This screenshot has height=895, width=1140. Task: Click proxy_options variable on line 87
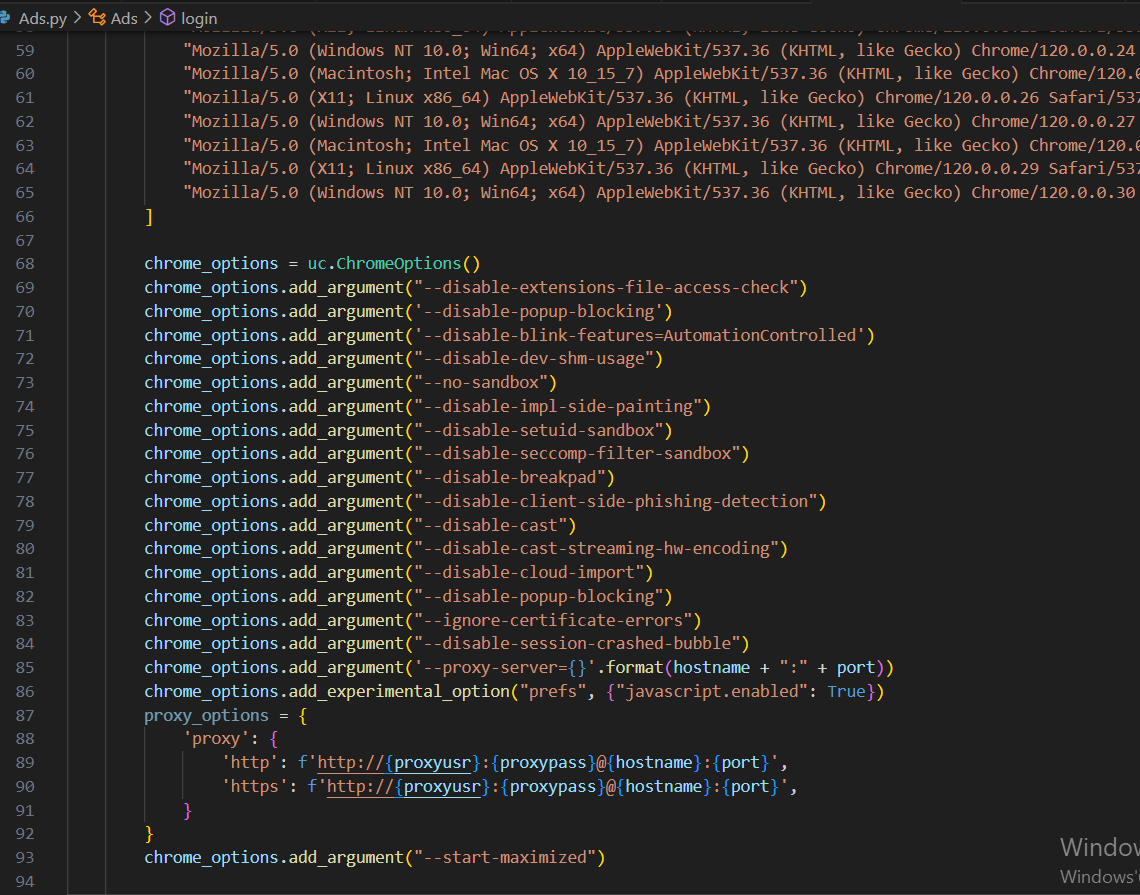[206, 715]
